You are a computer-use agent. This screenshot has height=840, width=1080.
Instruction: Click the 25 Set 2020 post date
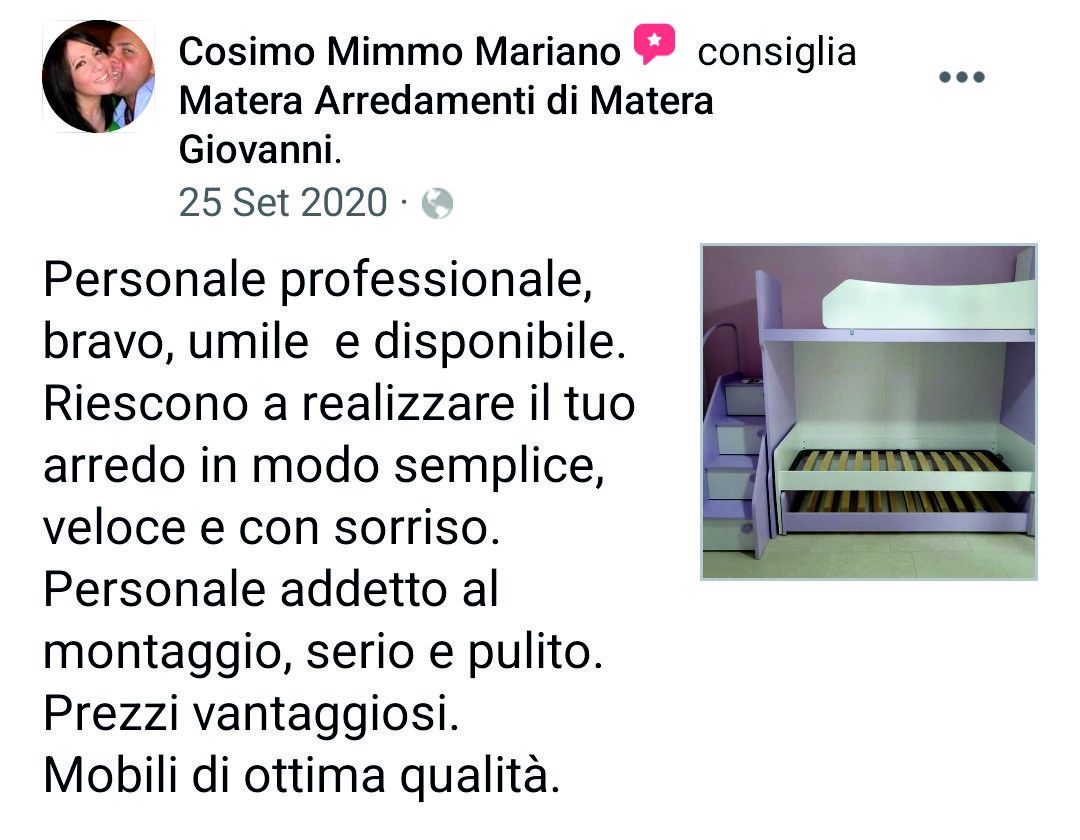(x=283, y=202)
